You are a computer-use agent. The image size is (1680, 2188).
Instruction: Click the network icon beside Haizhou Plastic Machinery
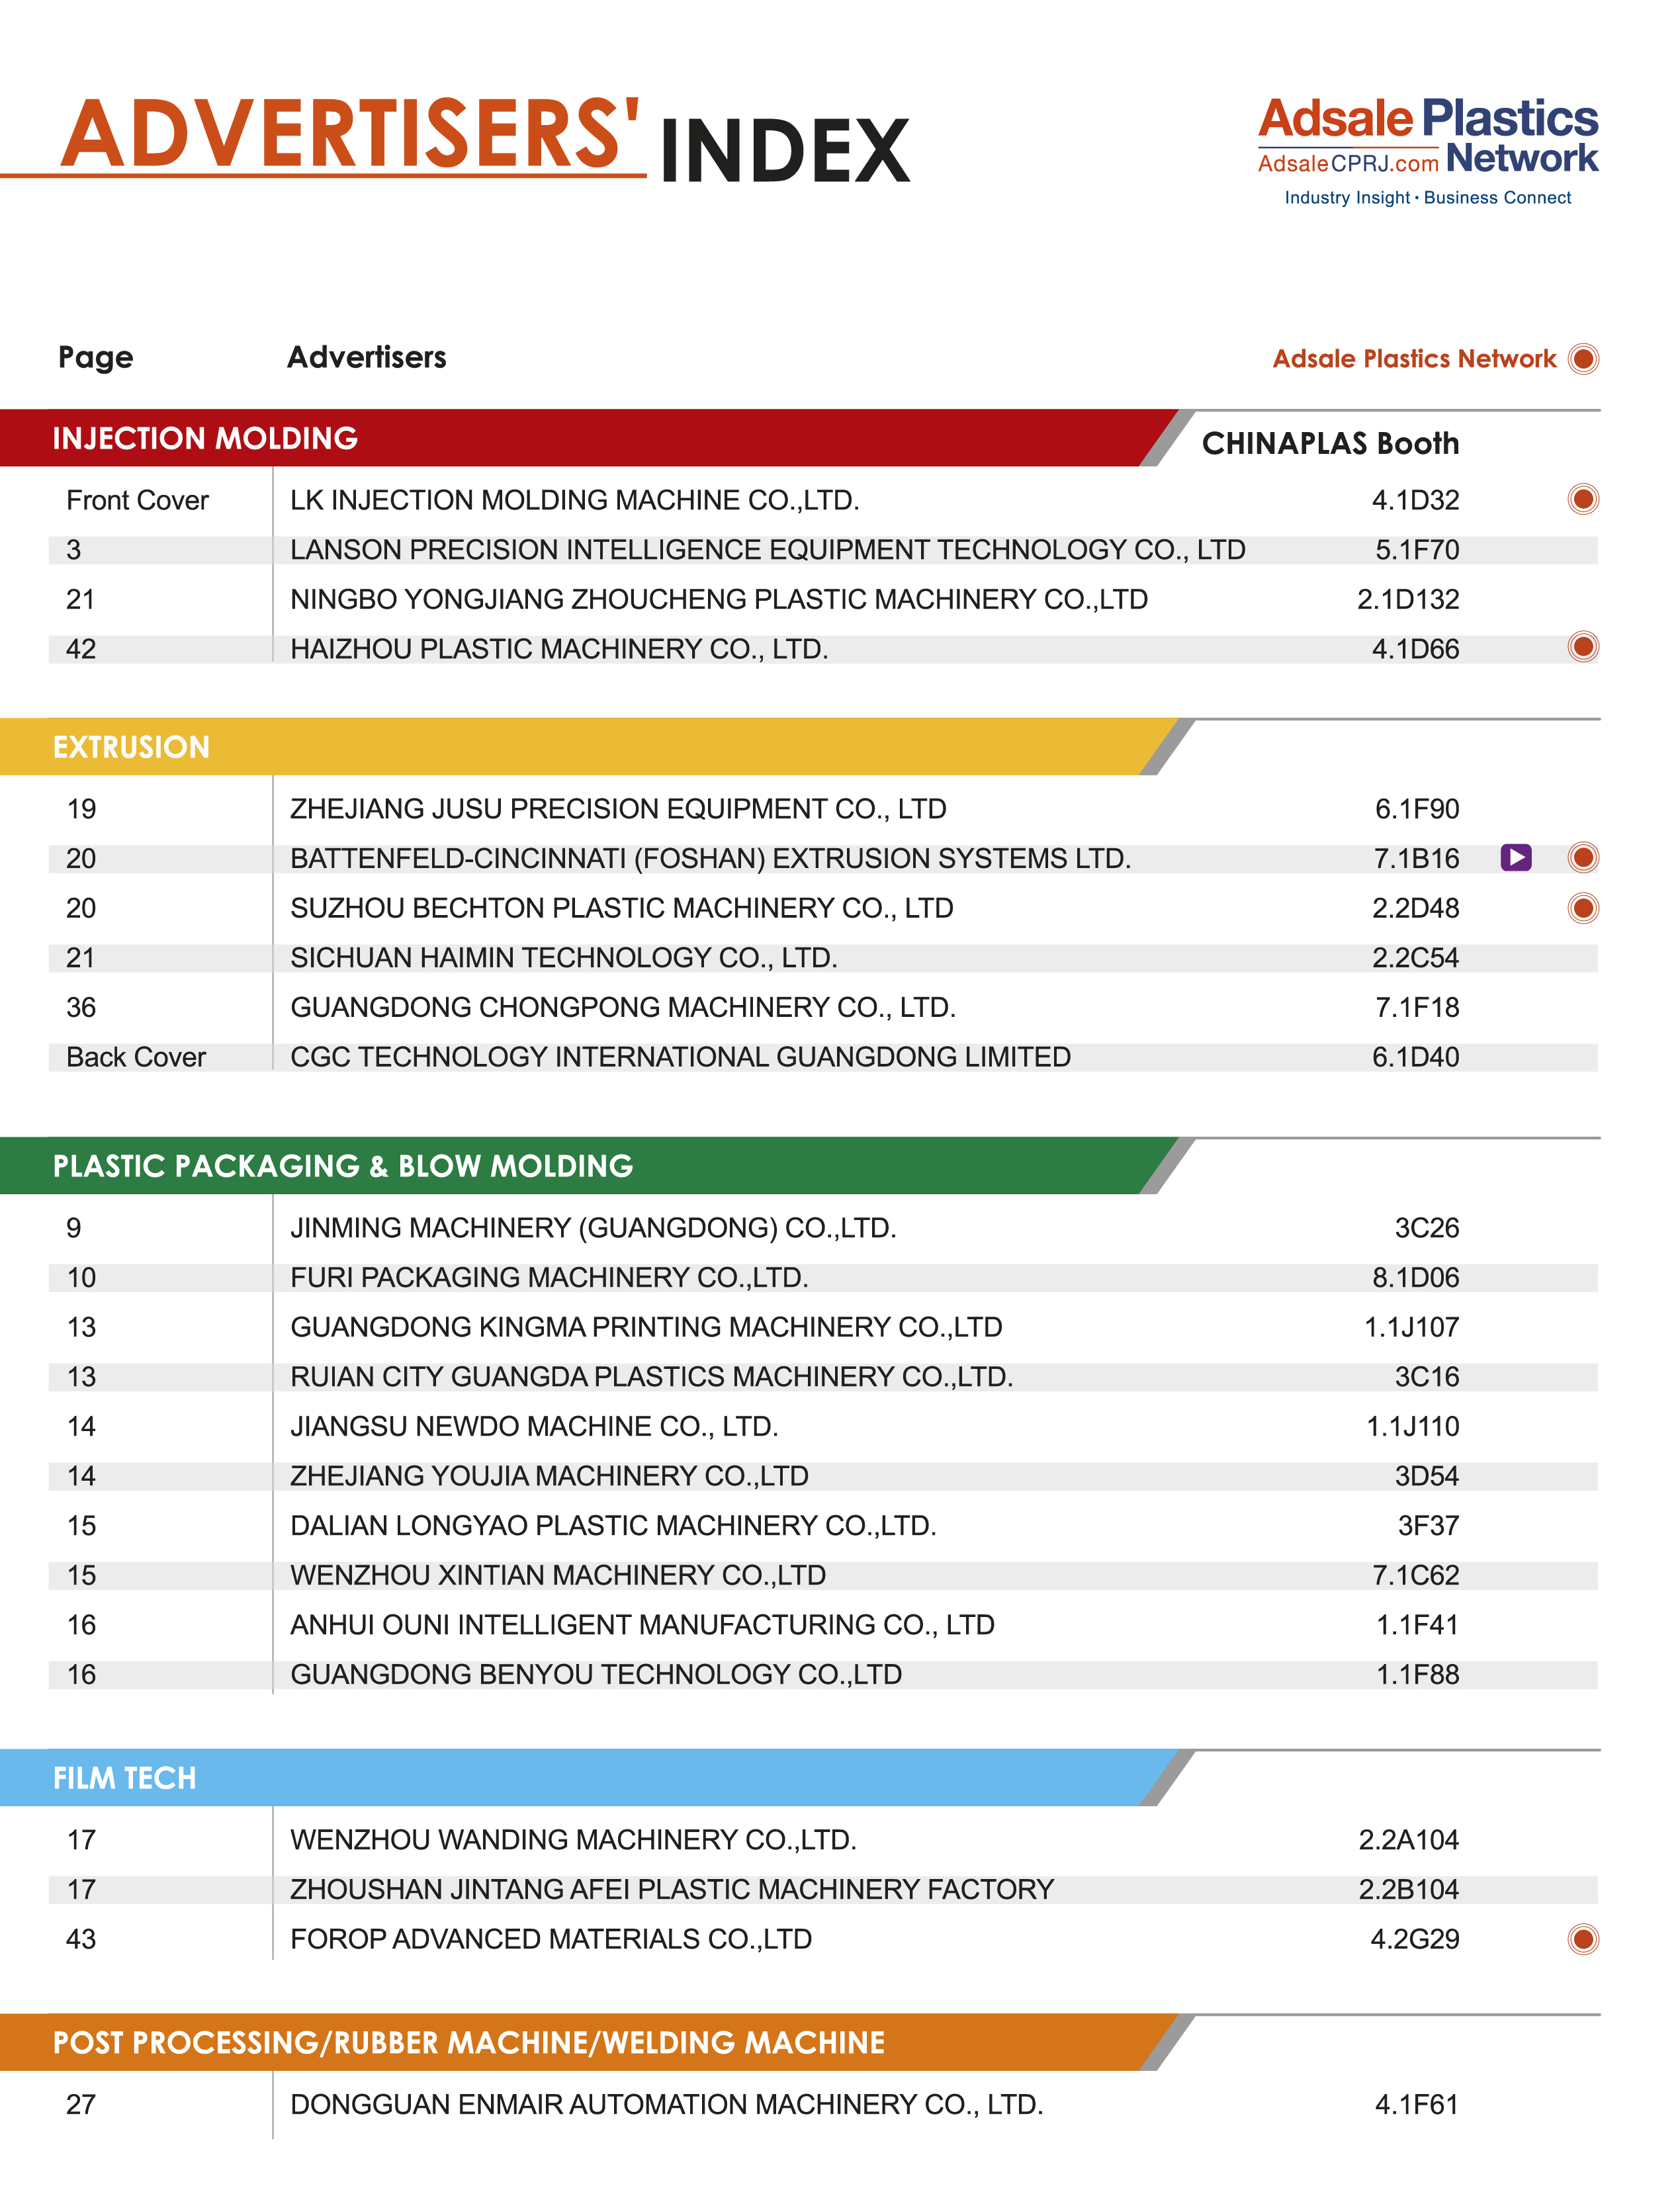pyautogui.click(x=1583, y=647)
